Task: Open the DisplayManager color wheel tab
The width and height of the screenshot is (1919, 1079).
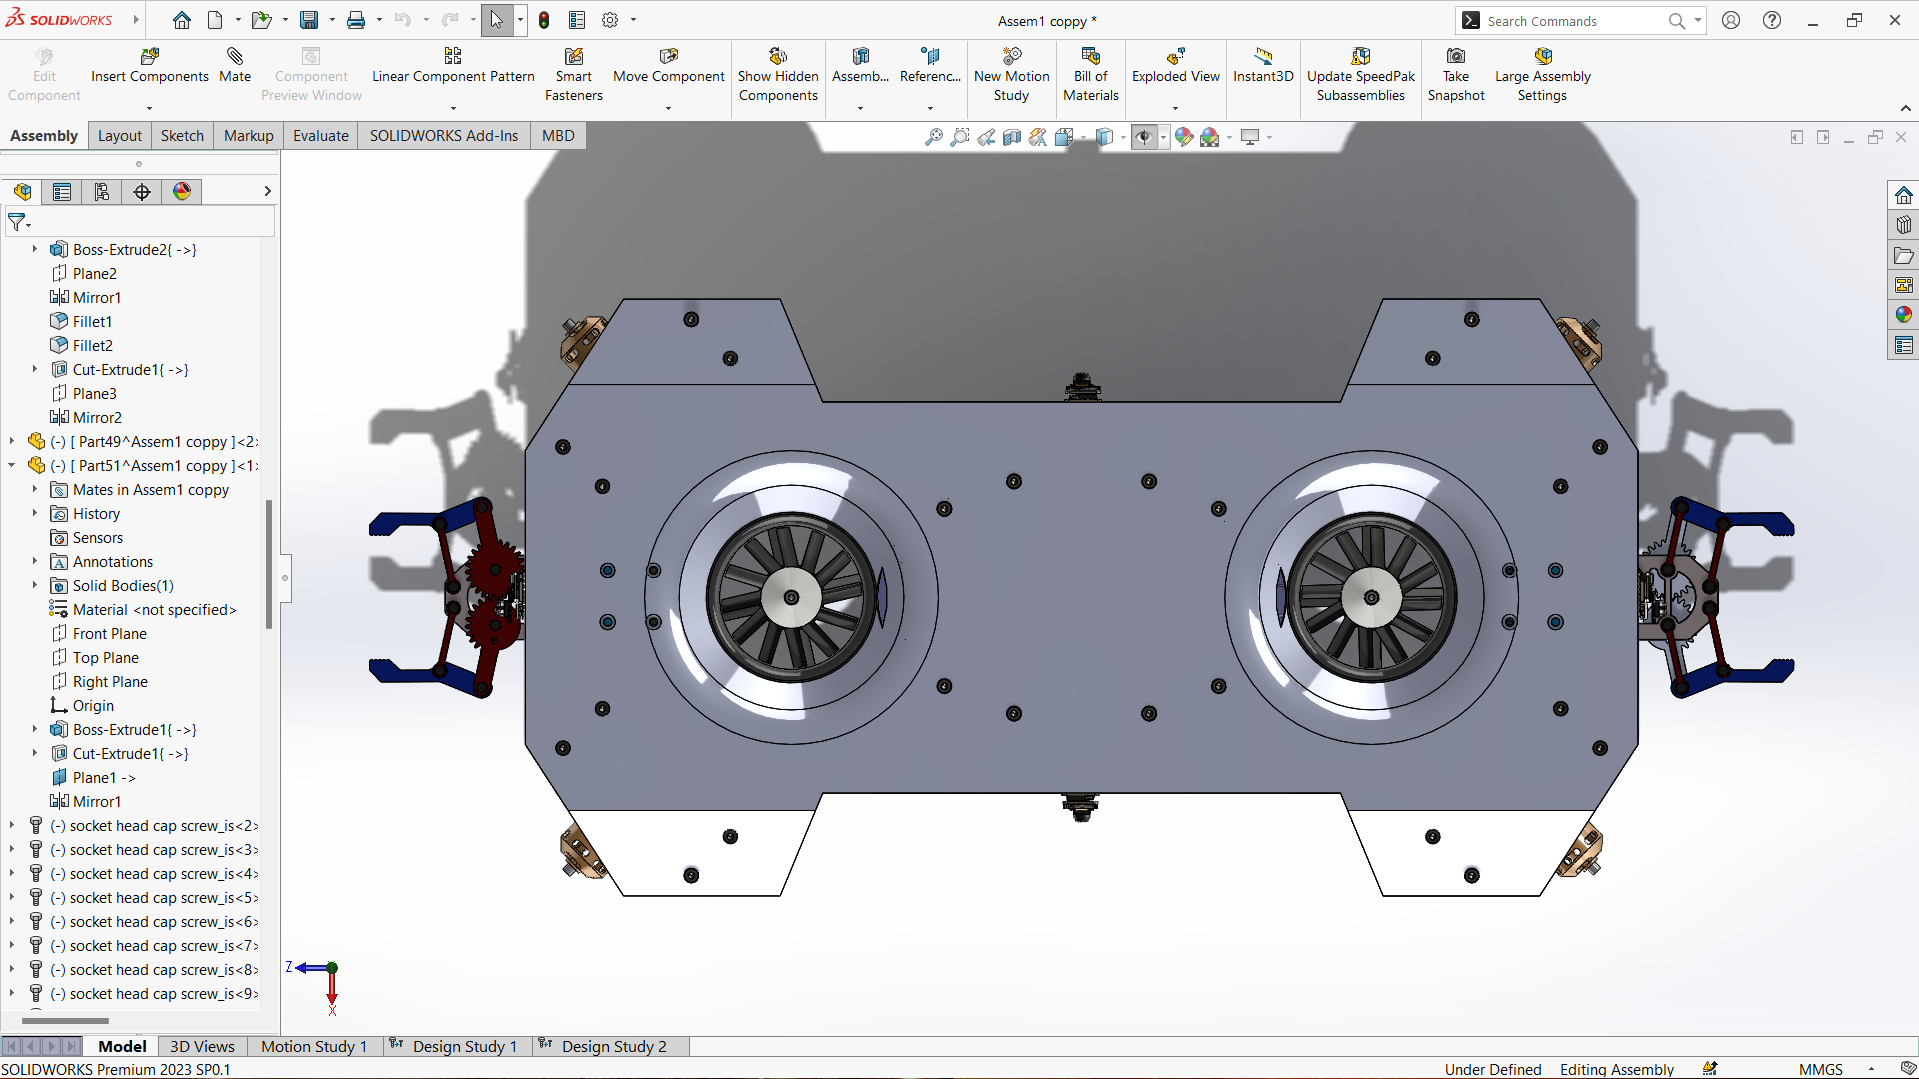Action: tap(182, 192)
